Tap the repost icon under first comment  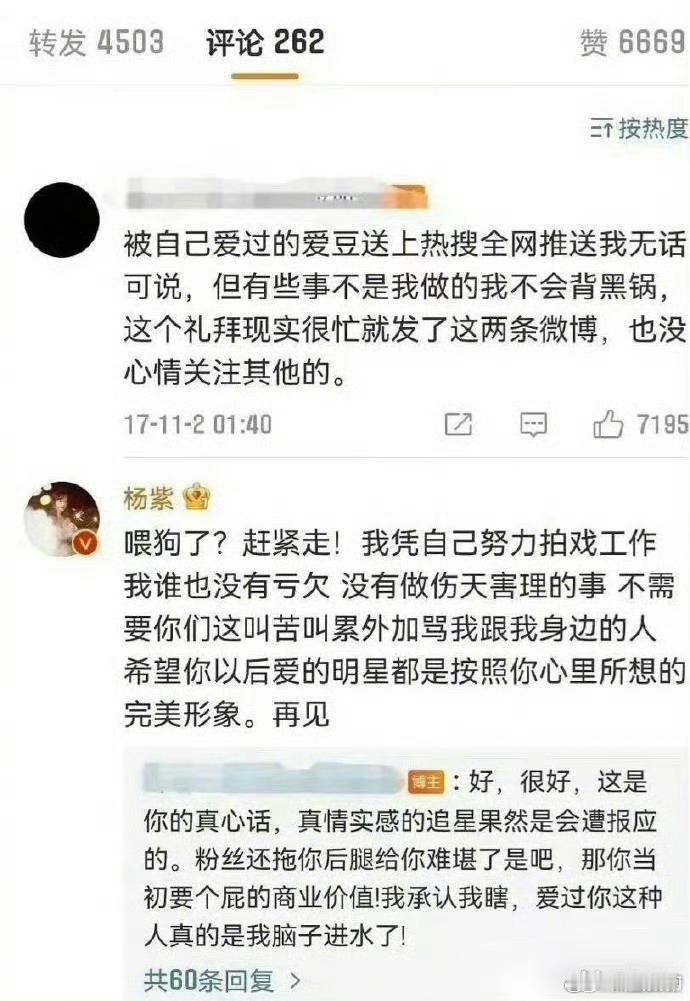point(458,424)
